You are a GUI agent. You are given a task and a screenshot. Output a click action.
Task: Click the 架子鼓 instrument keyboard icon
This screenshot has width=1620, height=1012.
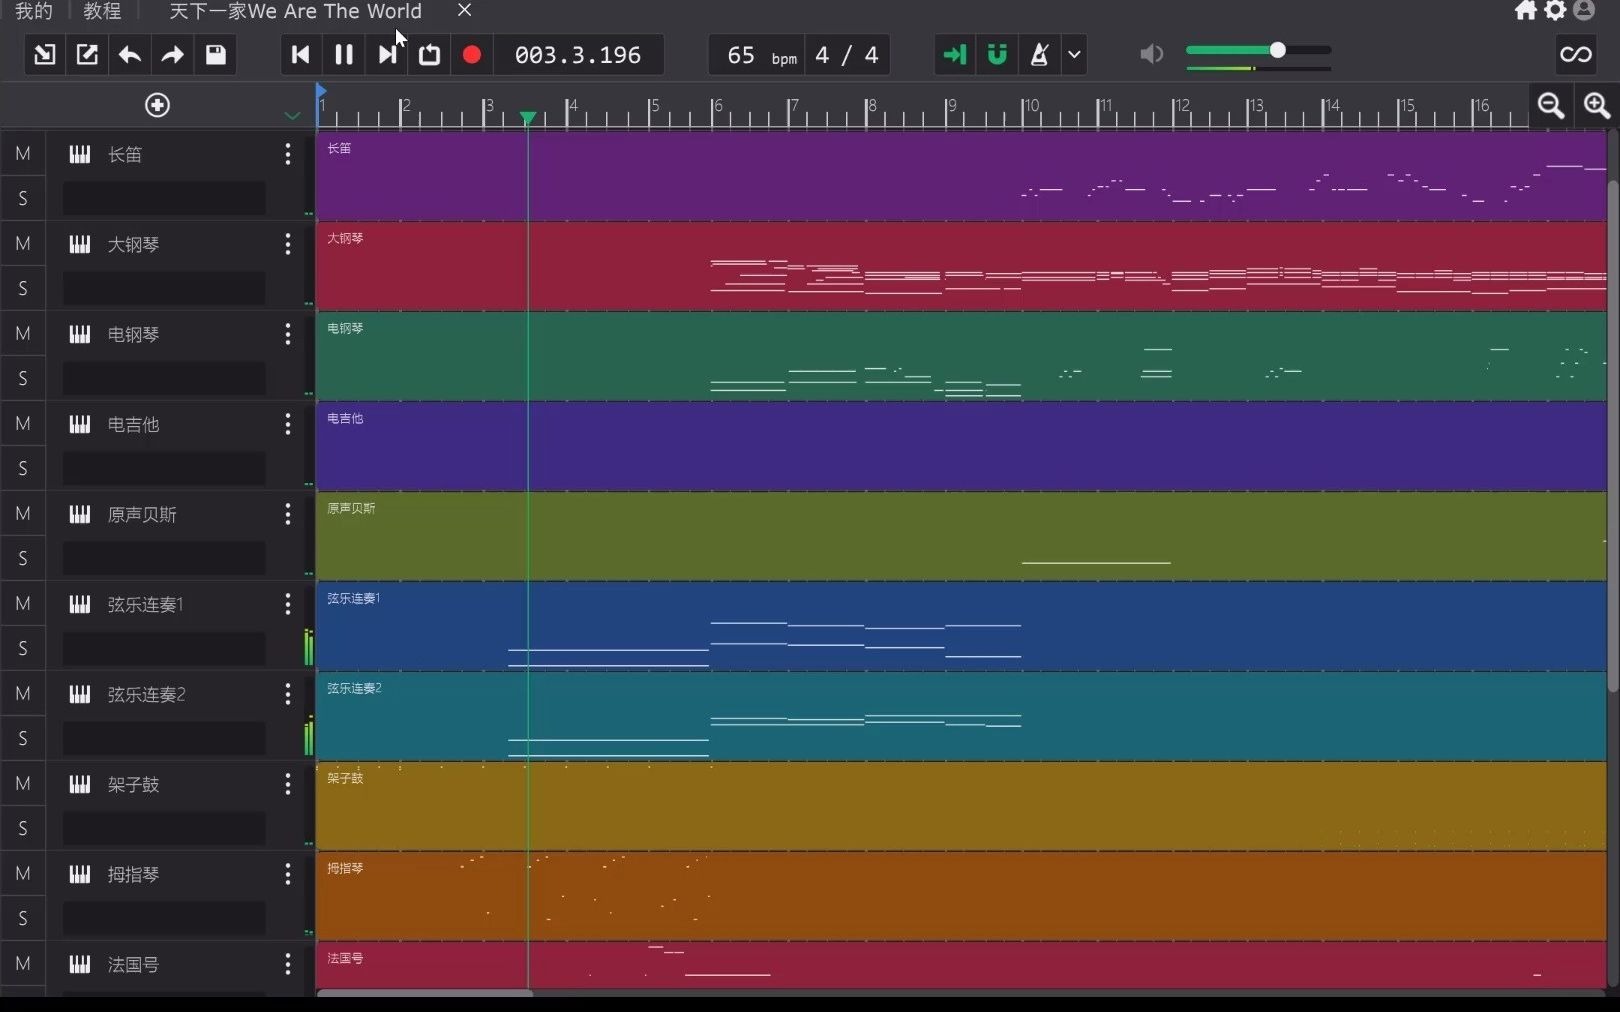point(80,784)
